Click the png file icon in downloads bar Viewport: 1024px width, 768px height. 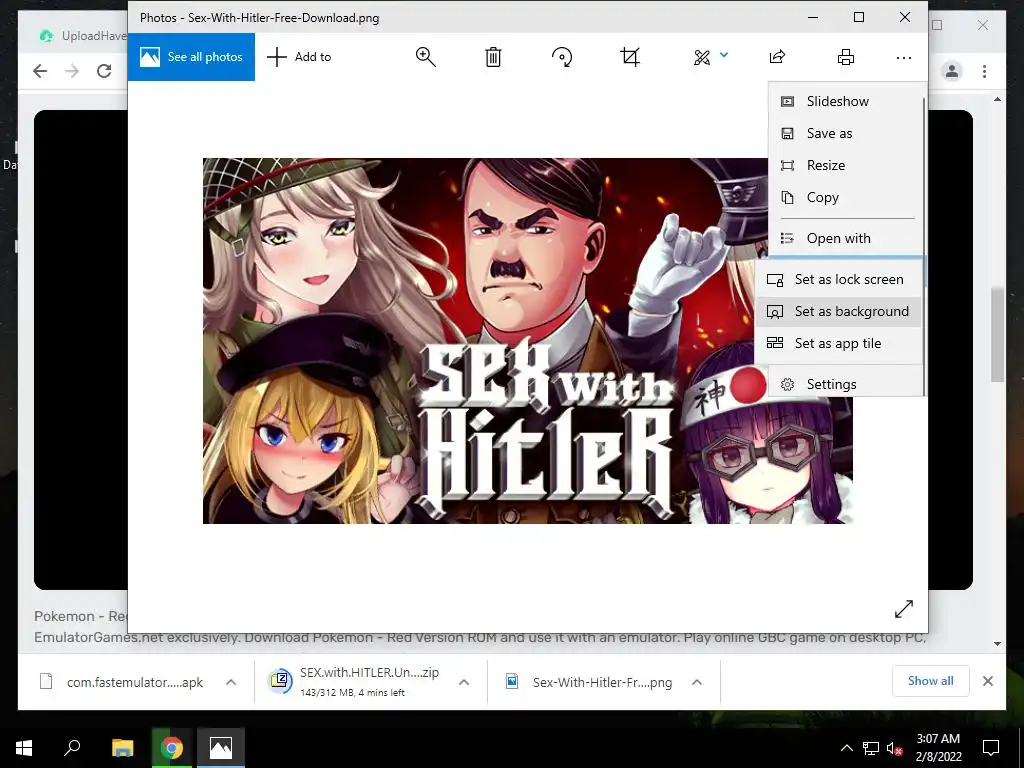coord(512,682)
